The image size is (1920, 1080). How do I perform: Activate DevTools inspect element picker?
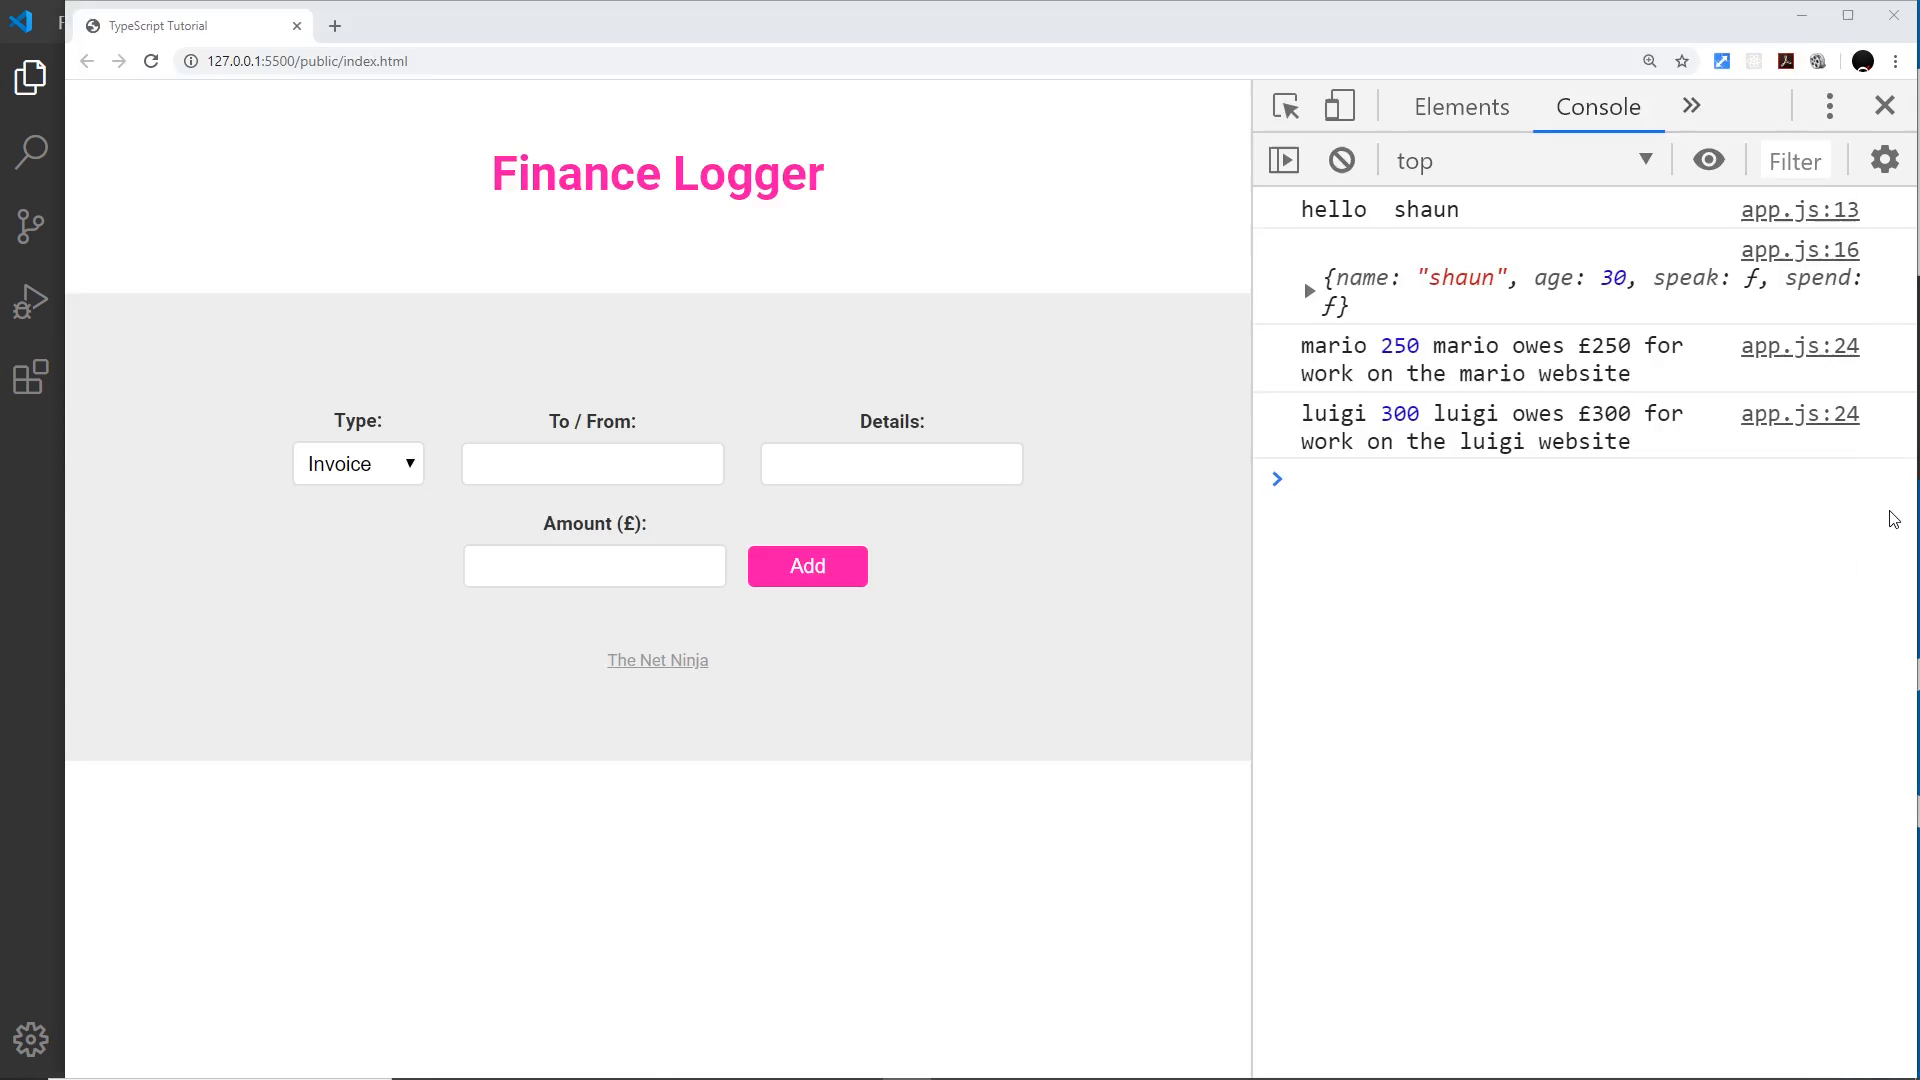point(1286,106)
